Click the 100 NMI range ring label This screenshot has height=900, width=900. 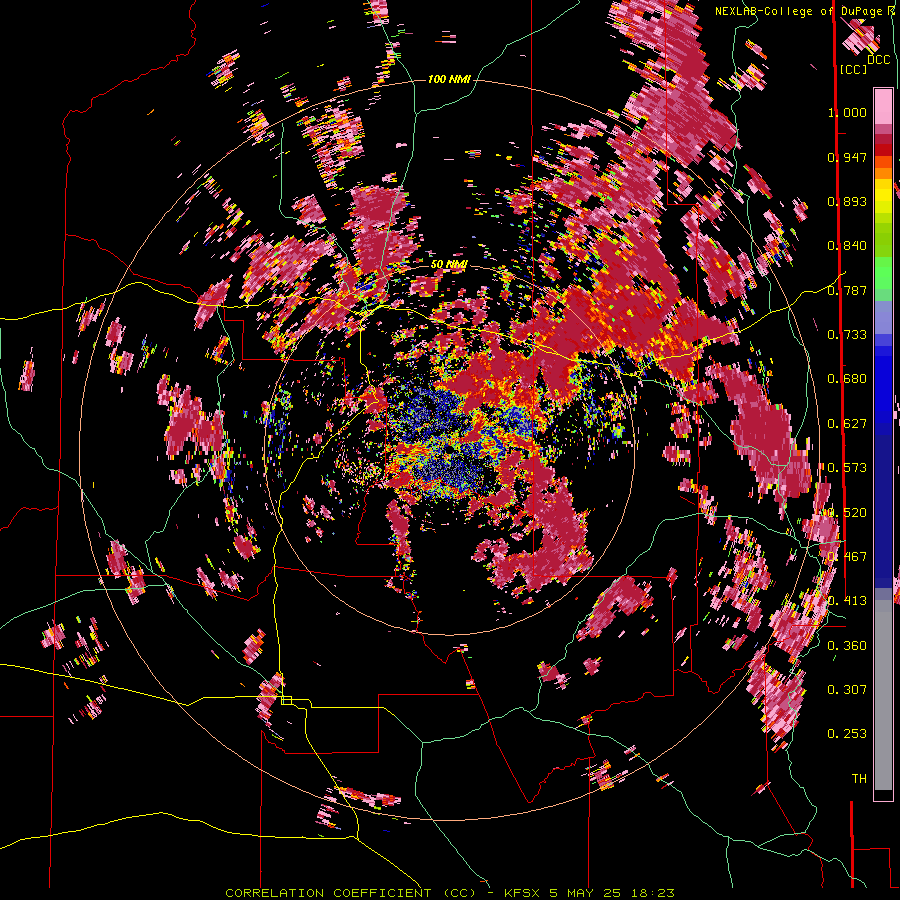coord(449,79)
